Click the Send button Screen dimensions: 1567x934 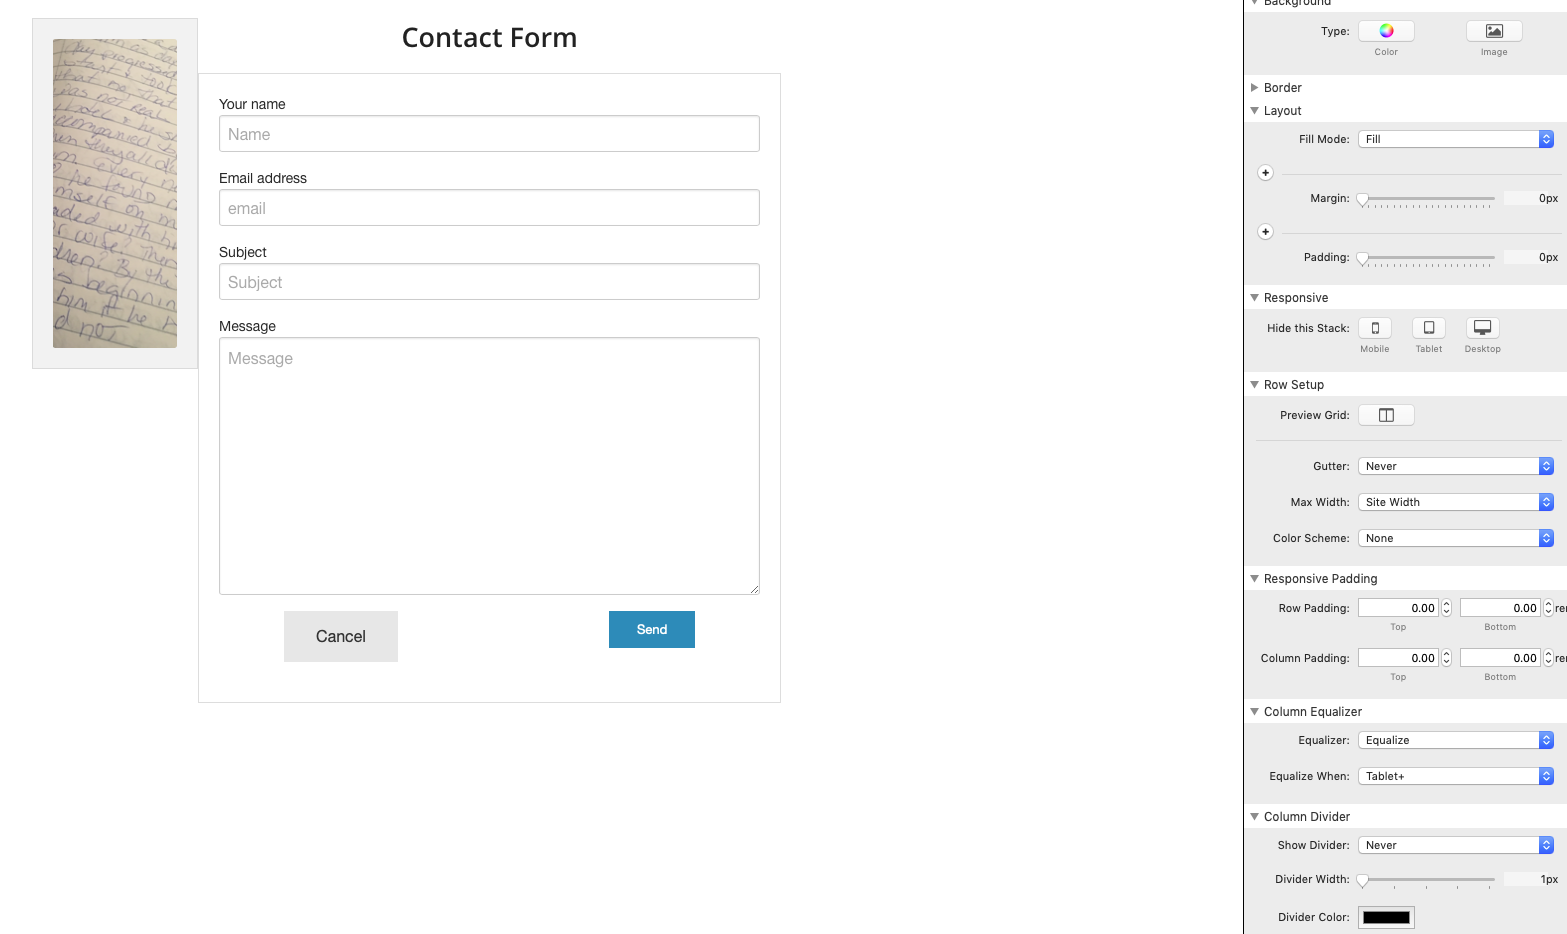pos(652,629)
